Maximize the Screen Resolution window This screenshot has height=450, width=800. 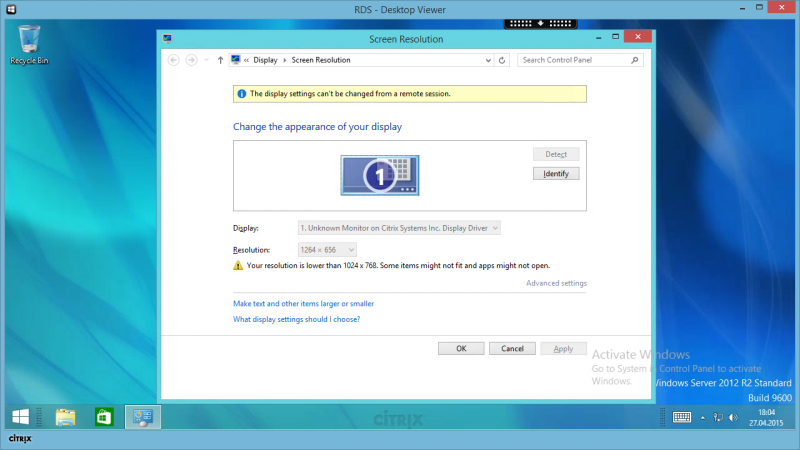click(x=615, y=37)
